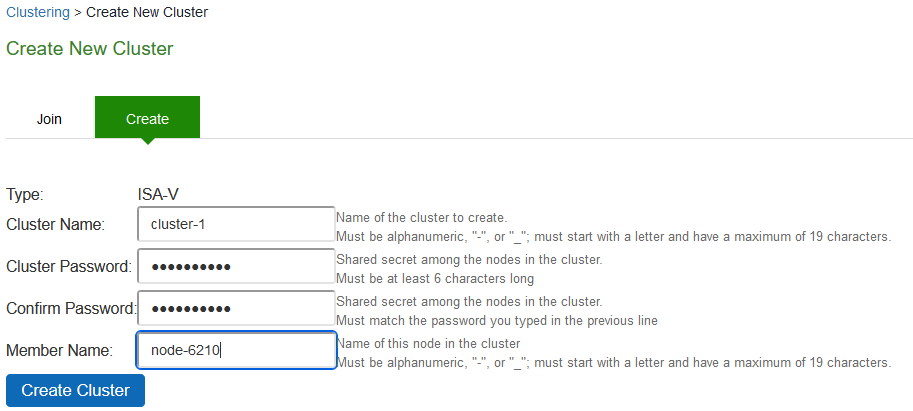This screenshot has height=411, width=913.
Task: Focus the Cluster Name input field
Action: 236,224
